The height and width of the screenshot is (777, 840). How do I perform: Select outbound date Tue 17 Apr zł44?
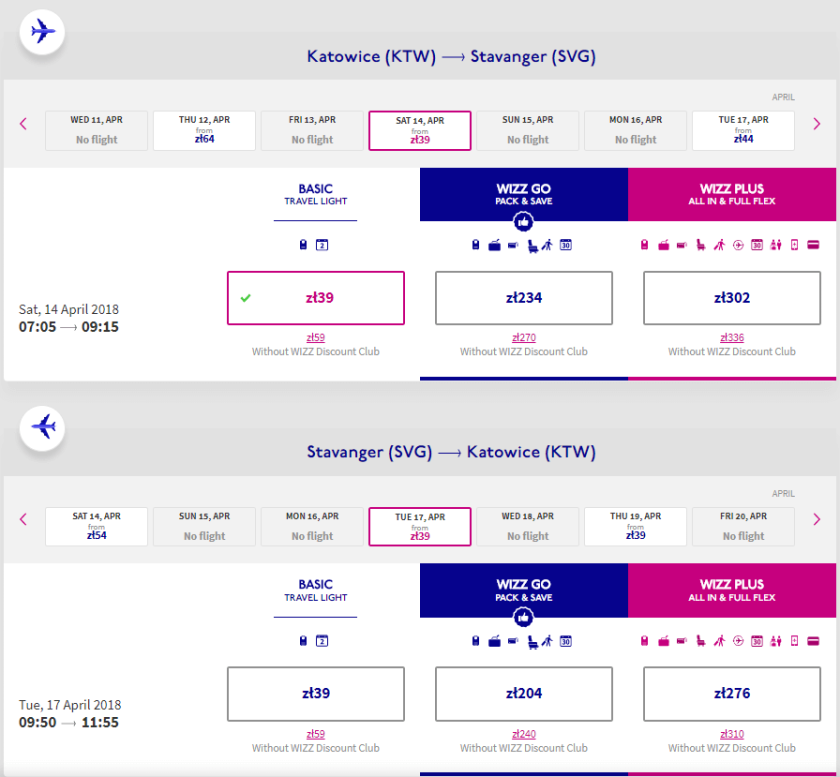coord(743,130)
